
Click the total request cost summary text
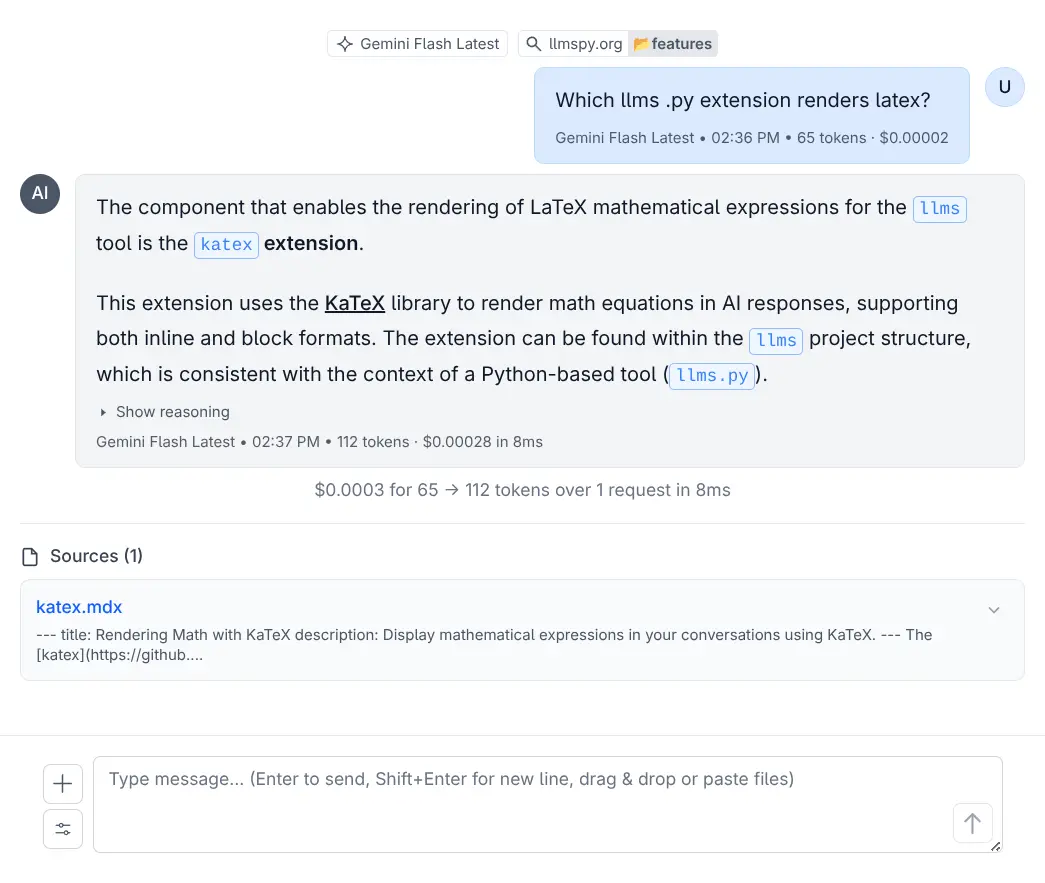click(x=522, y=490)
